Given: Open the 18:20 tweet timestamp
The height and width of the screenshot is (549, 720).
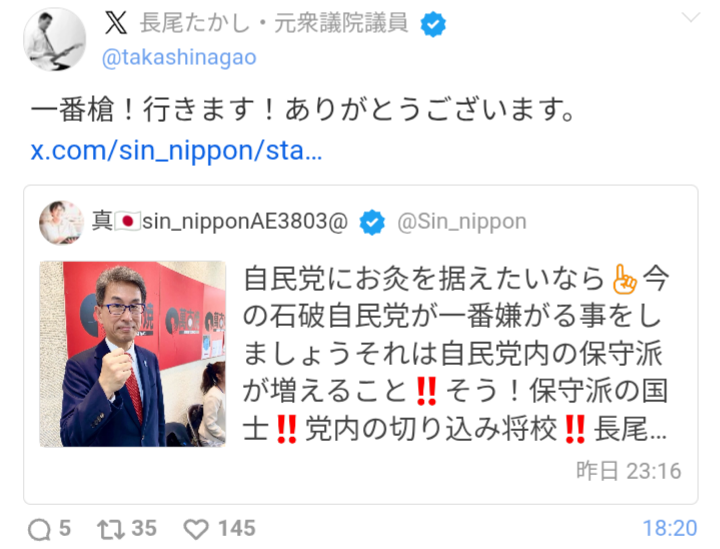Looking at the screenshot, I should [x=670, y=528].
